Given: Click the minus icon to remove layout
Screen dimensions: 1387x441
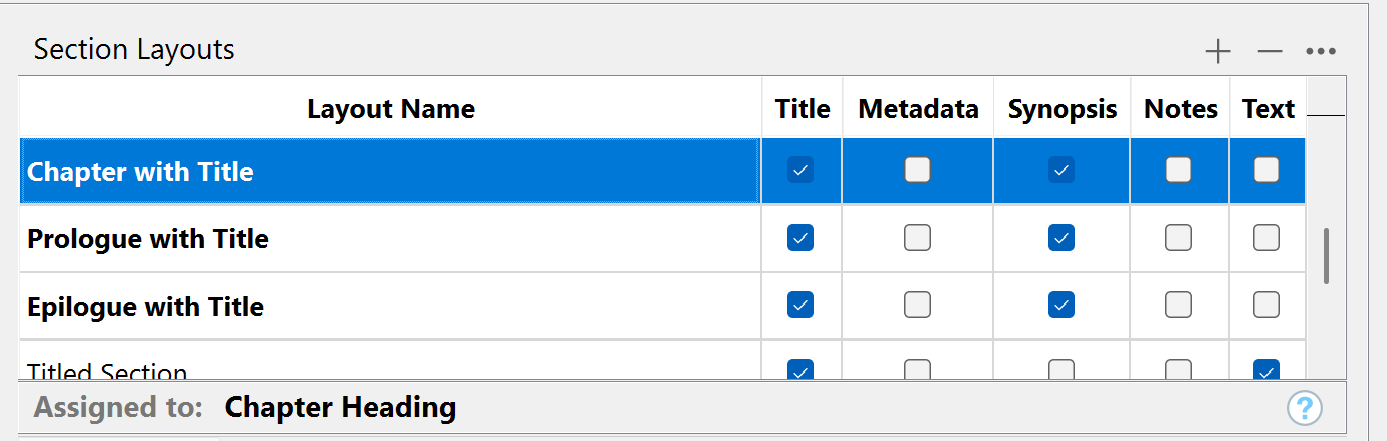Looking at the screenshot, I should click(1270, 52).
